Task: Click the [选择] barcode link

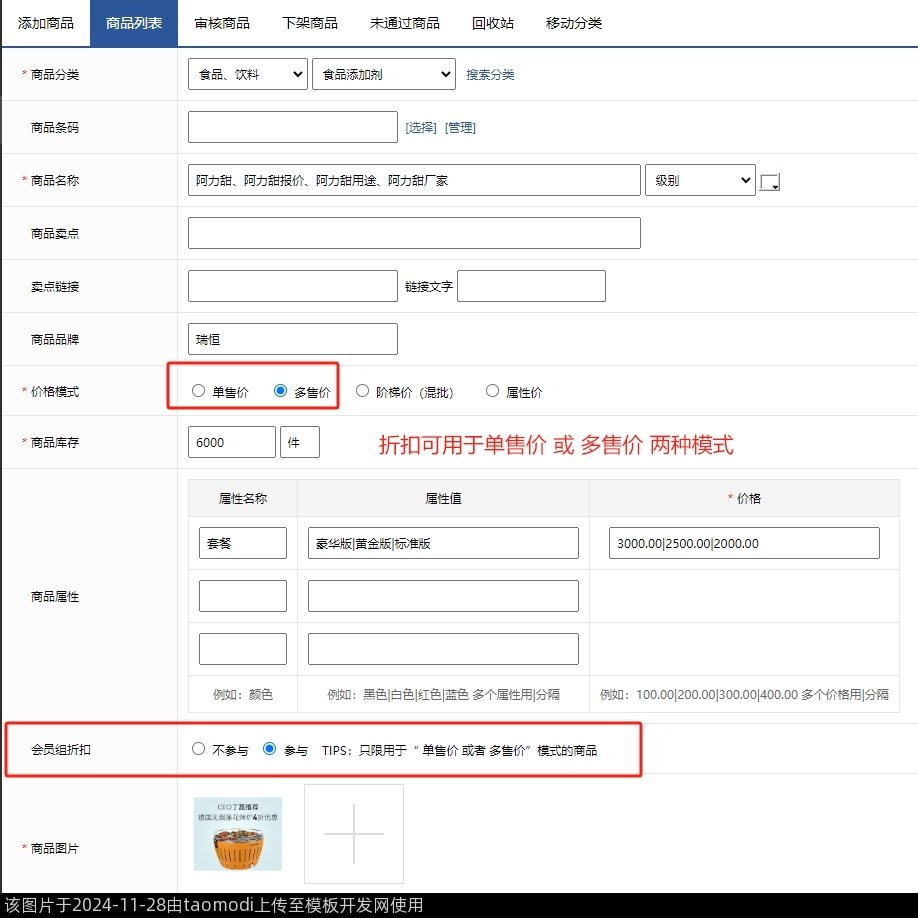Action: point(421,128)
